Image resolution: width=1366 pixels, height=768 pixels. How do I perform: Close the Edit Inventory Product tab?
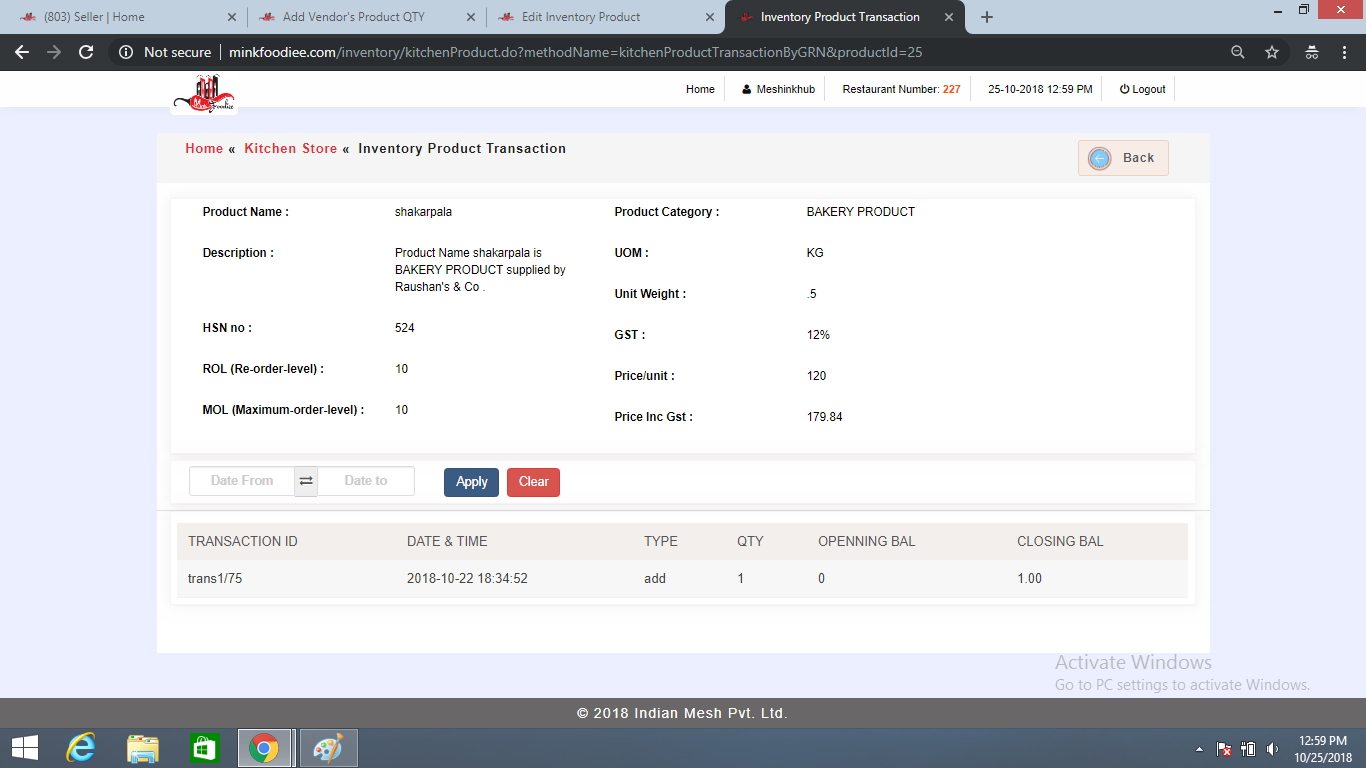point(709,17)
